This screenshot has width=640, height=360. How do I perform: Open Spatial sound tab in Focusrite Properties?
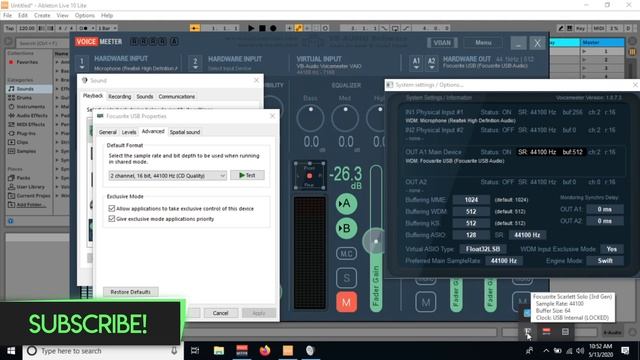click(x=185, y=132)
